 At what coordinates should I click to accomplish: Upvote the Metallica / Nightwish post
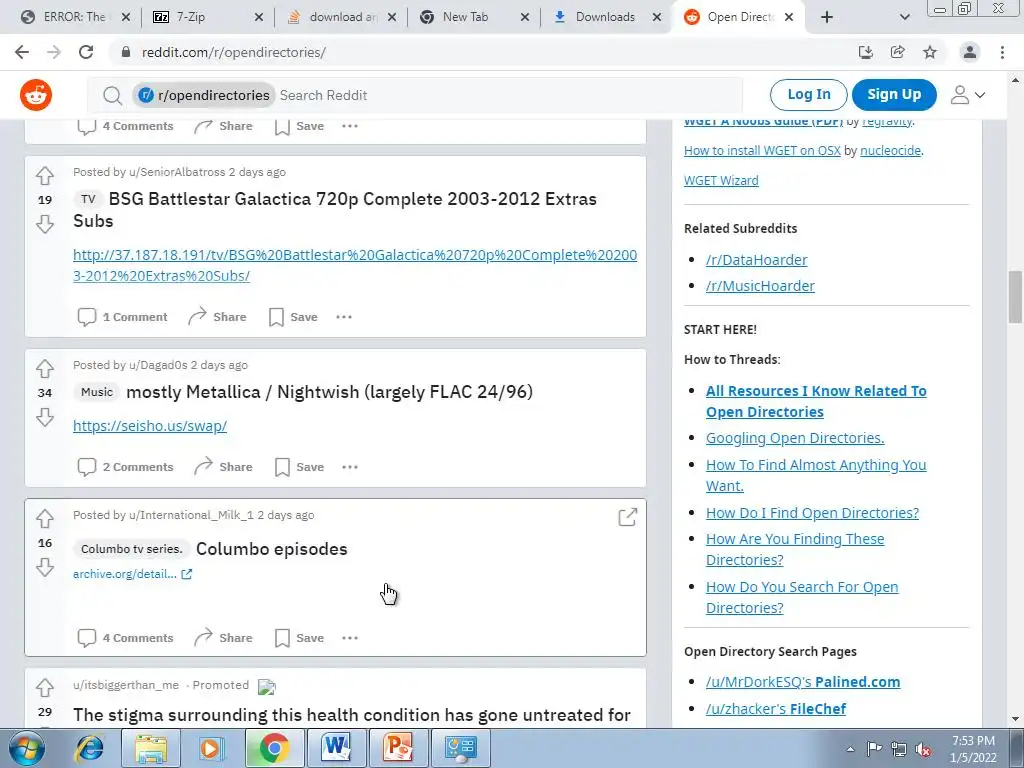44,368
